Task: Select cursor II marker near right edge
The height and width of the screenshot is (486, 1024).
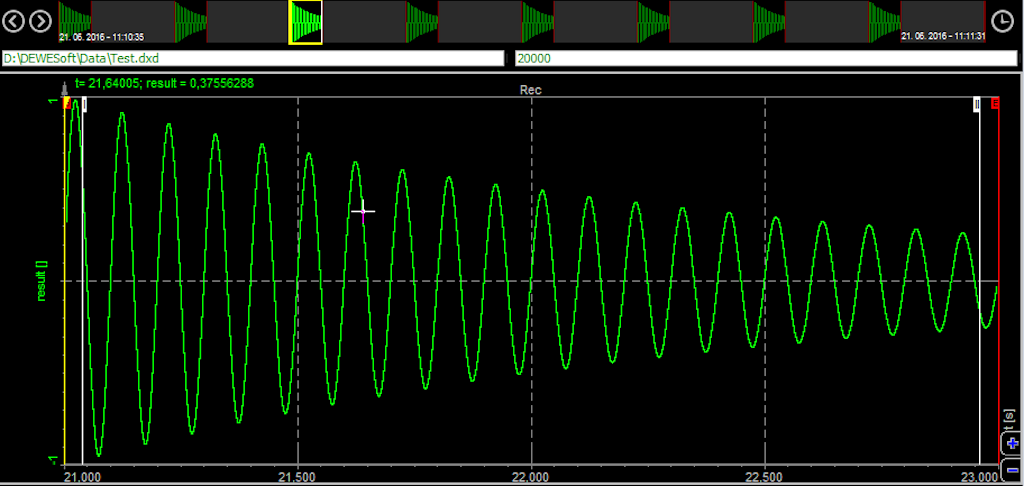Action: pyautogui.click(x=977, y=103)
